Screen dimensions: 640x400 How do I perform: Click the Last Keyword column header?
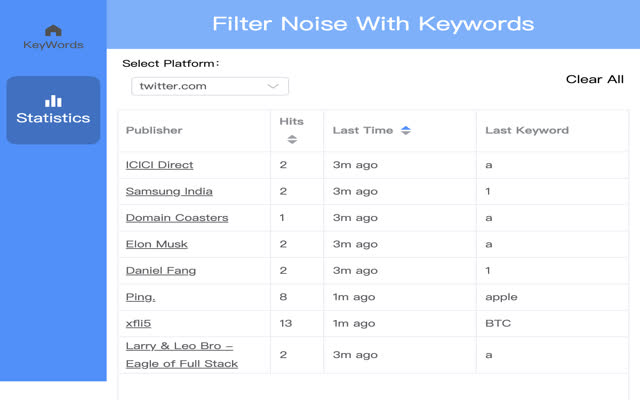coord(527,130)
